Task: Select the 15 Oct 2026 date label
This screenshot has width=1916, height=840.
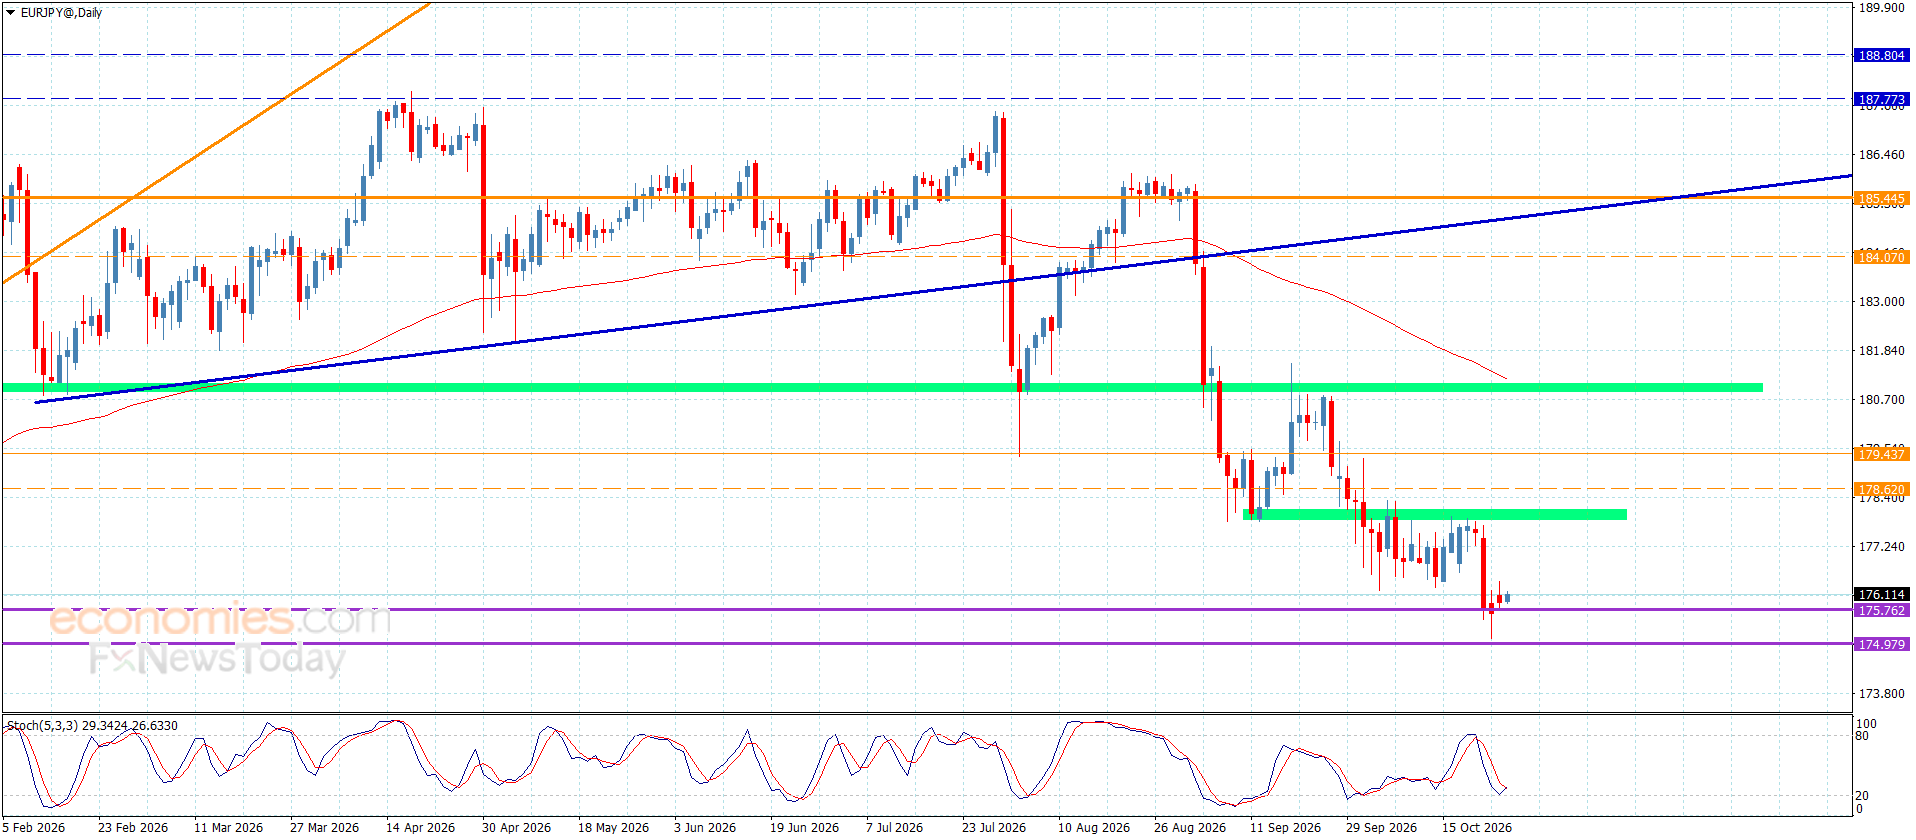Action: coord(1477,828)
